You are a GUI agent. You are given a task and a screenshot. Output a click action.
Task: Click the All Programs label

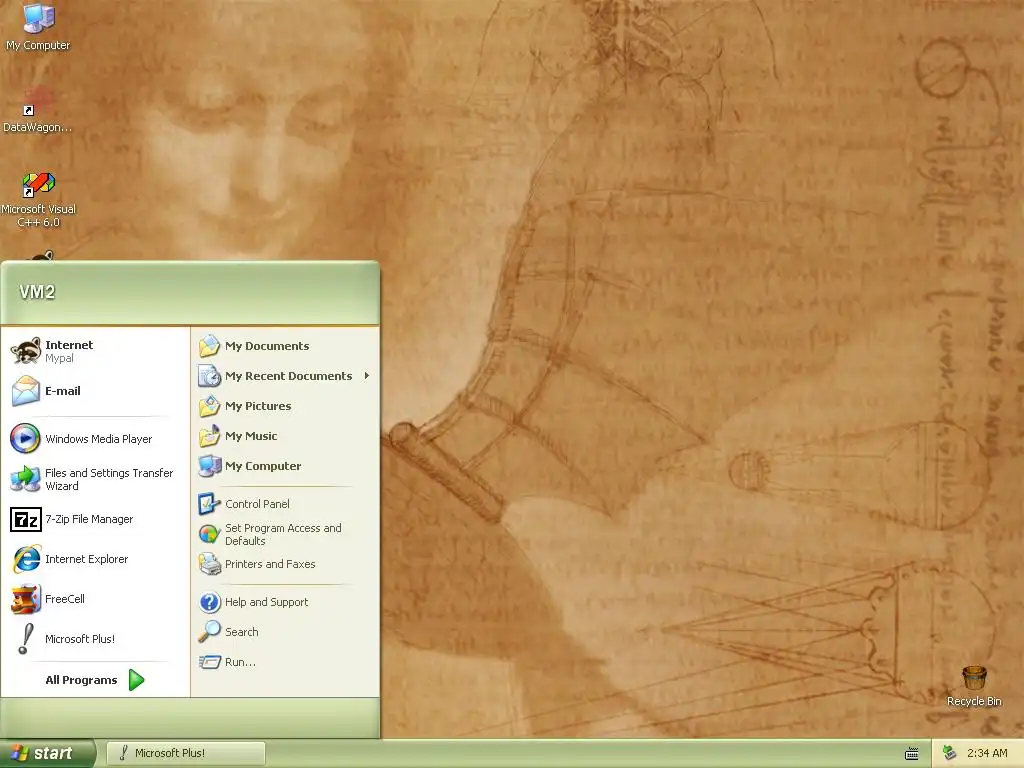click(x=81, y=680)
